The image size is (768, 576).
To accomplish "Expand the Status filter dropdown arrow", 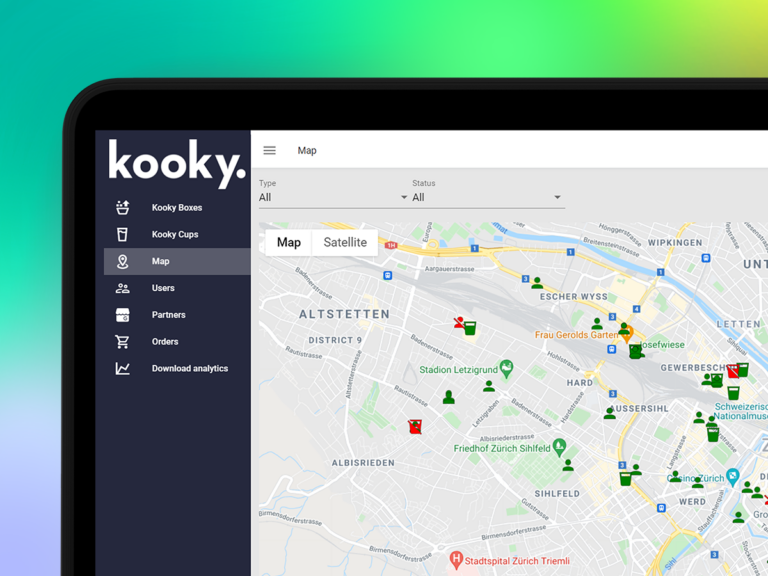I will pyautogui.click(x=557, y=197).
